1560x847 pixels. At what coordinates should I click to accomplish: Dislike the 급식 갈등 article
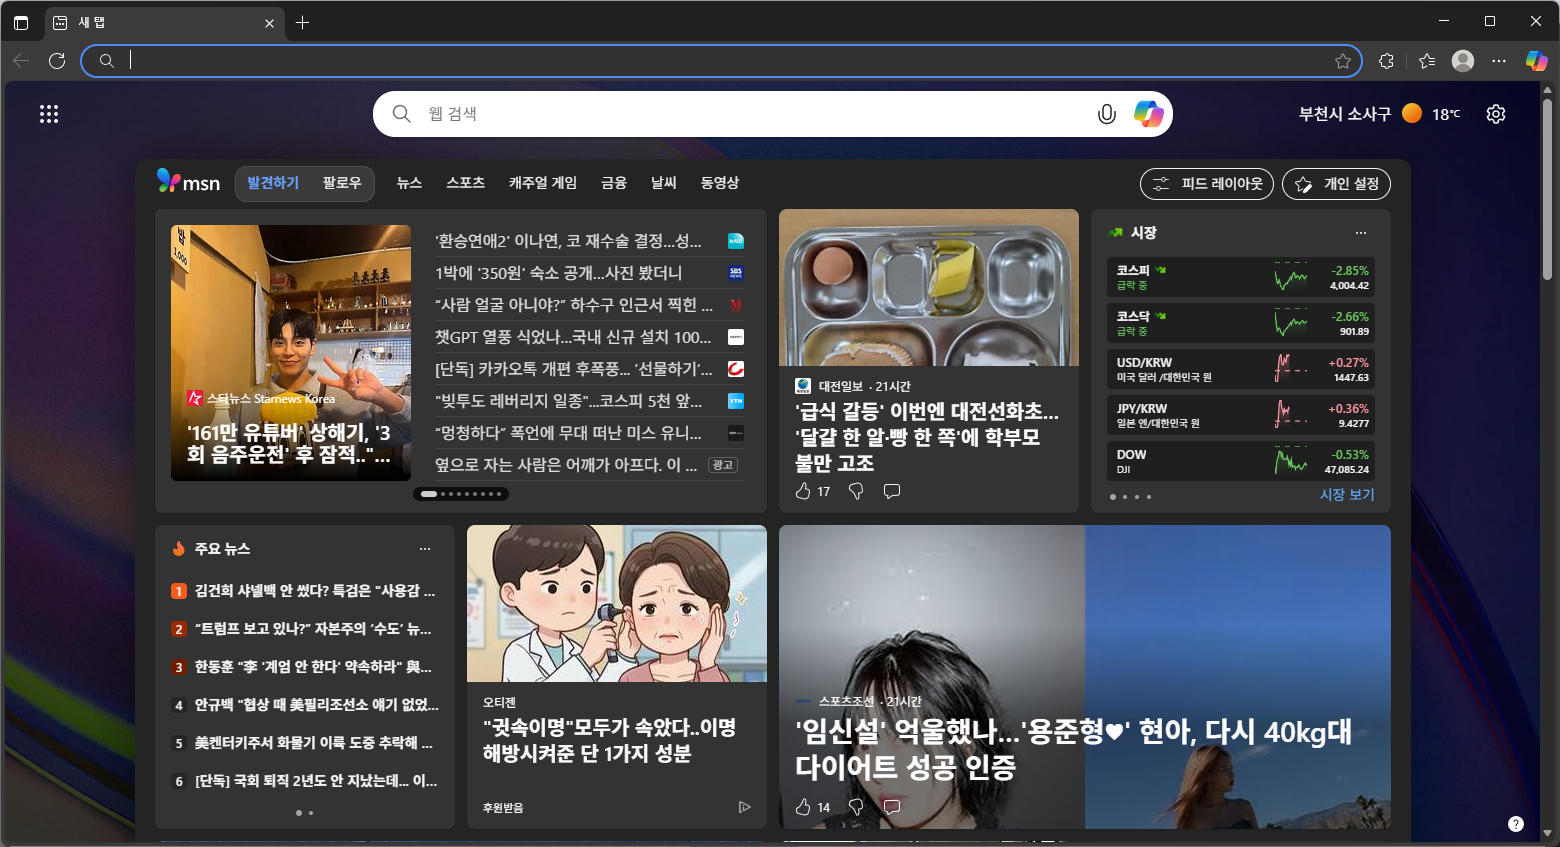(855, 490)
